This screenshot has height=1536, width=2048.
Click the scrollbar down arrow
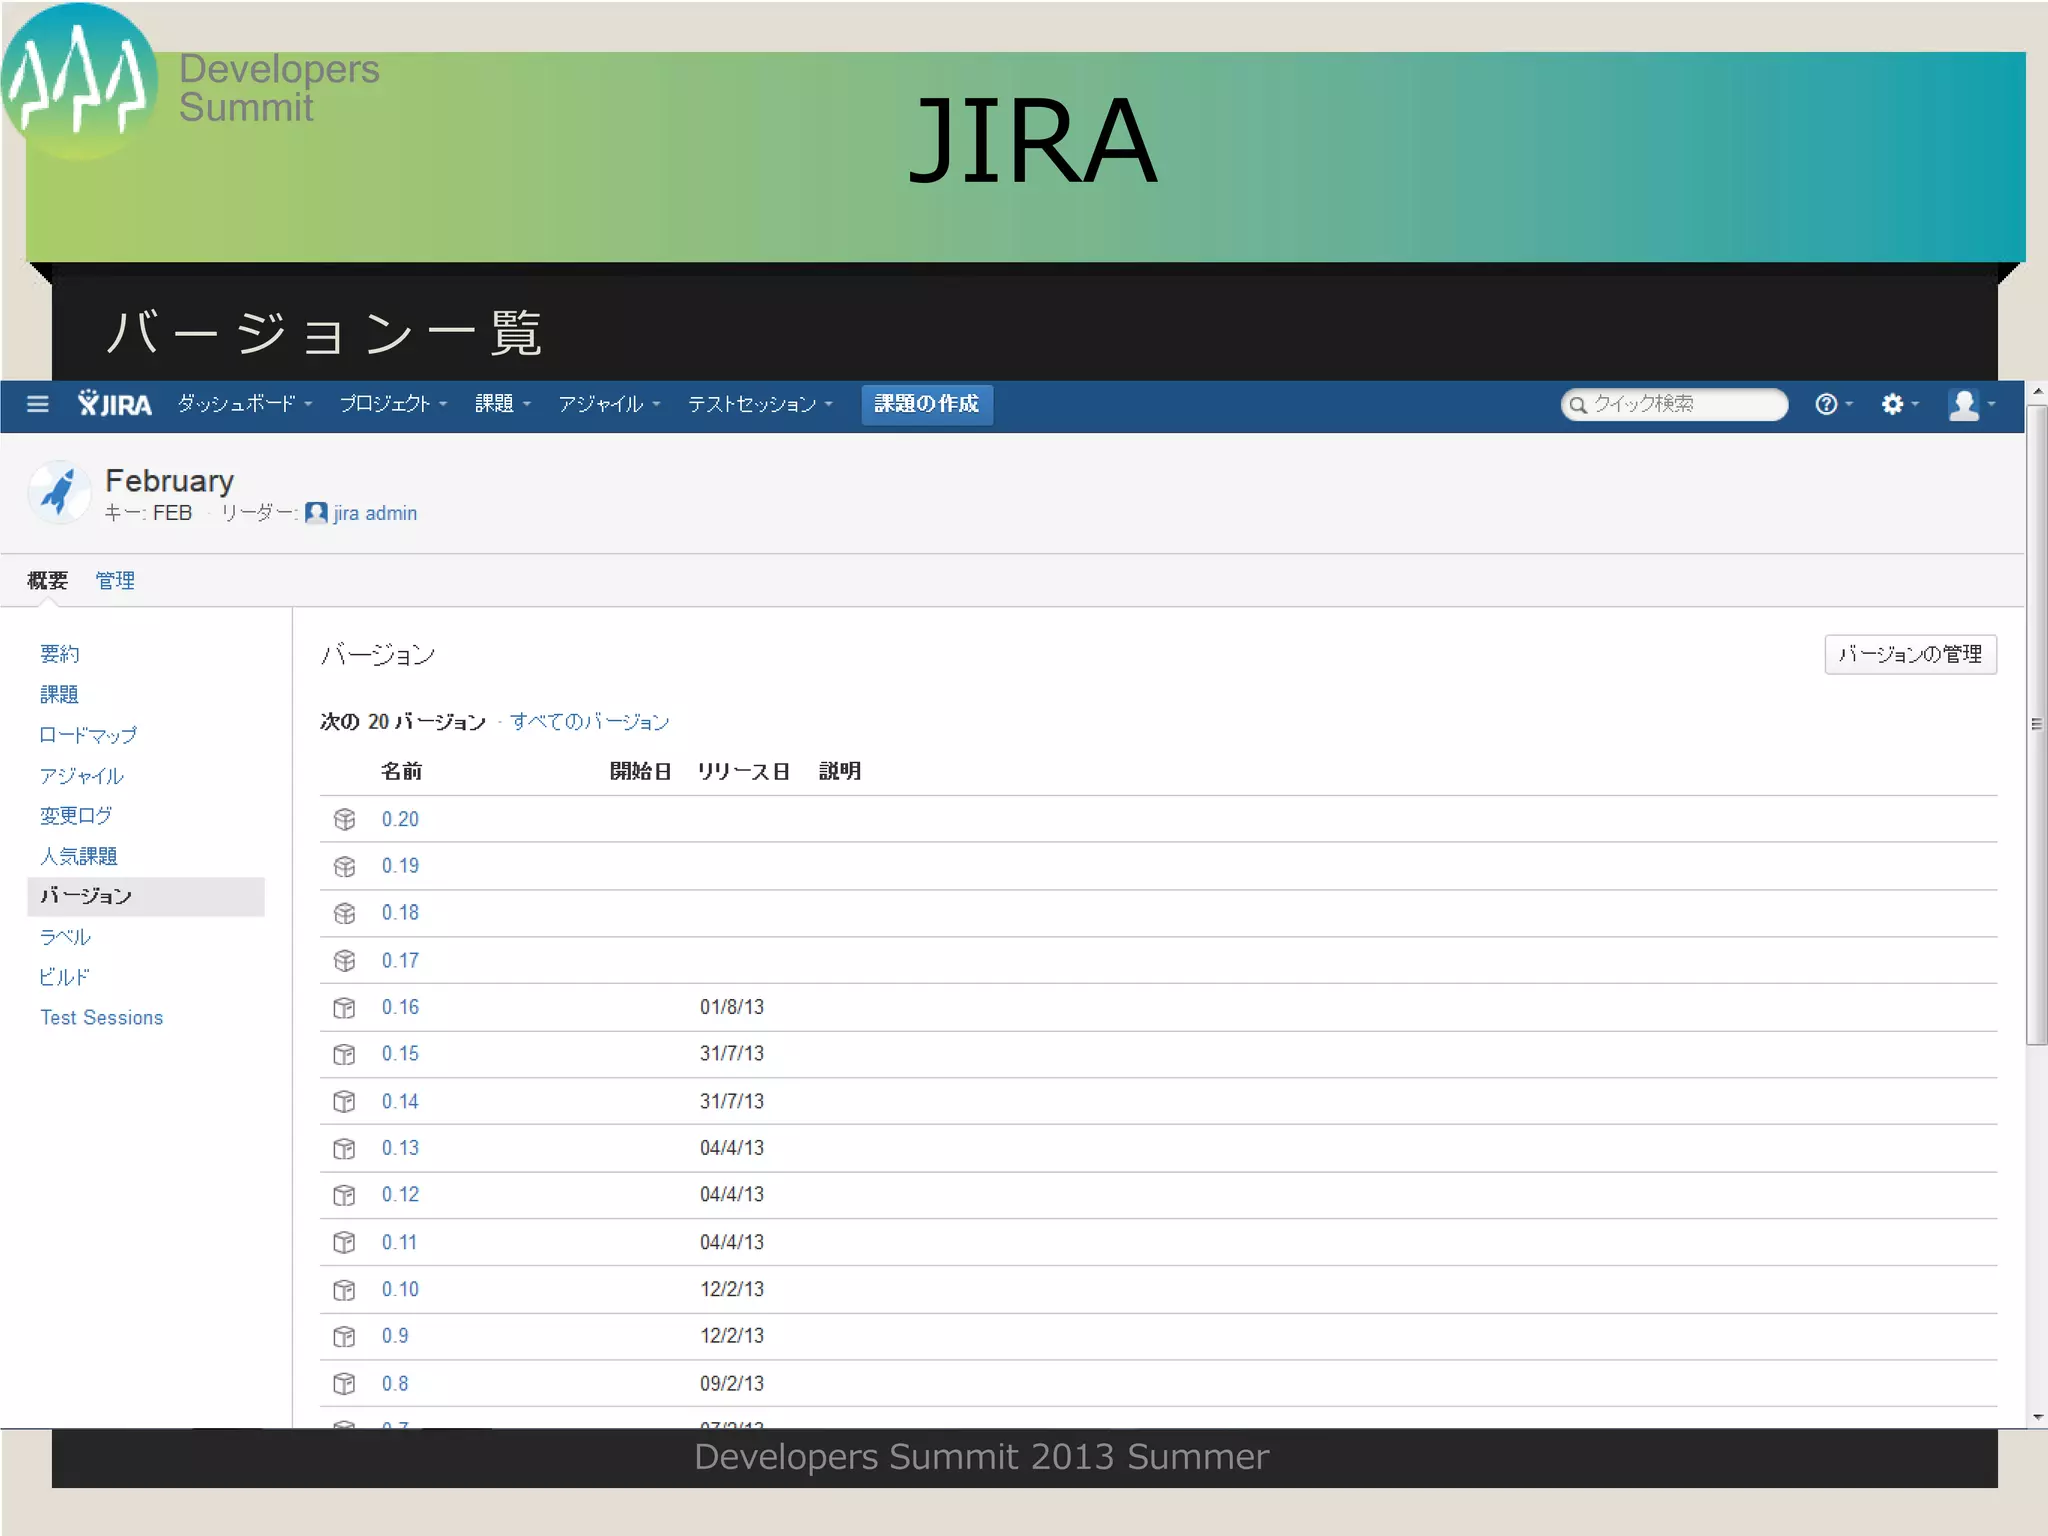pyautogui.click(x=2036, y=1418)
